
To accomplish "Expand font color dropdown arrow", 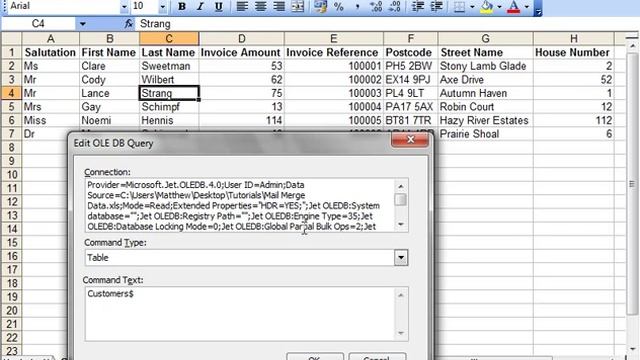I will (x=526, y=7).
